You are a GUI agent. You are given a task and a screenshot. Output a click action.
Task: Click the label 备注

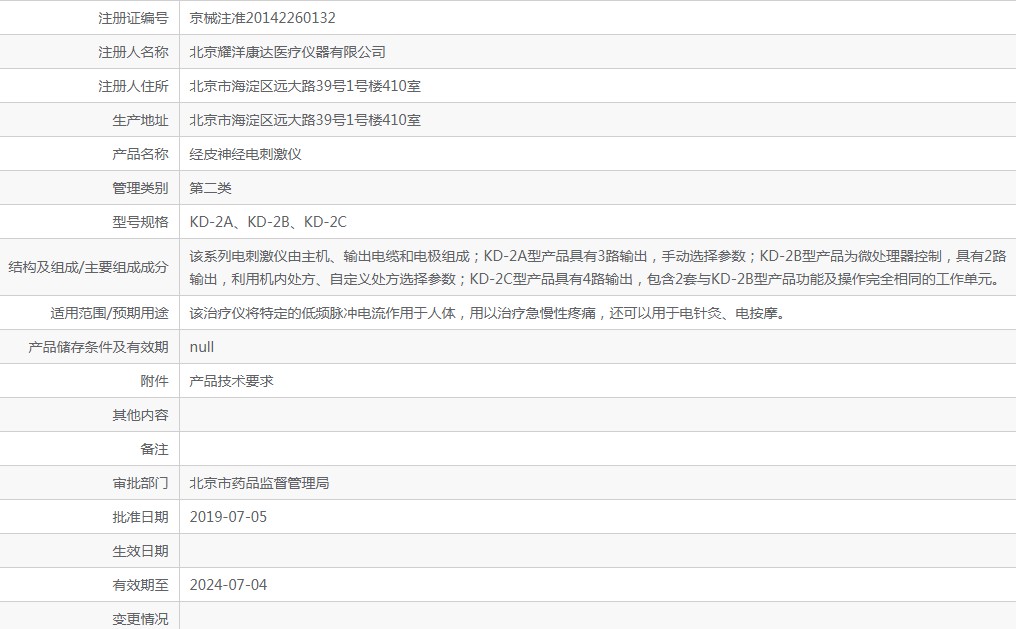[x=154, y=450]
